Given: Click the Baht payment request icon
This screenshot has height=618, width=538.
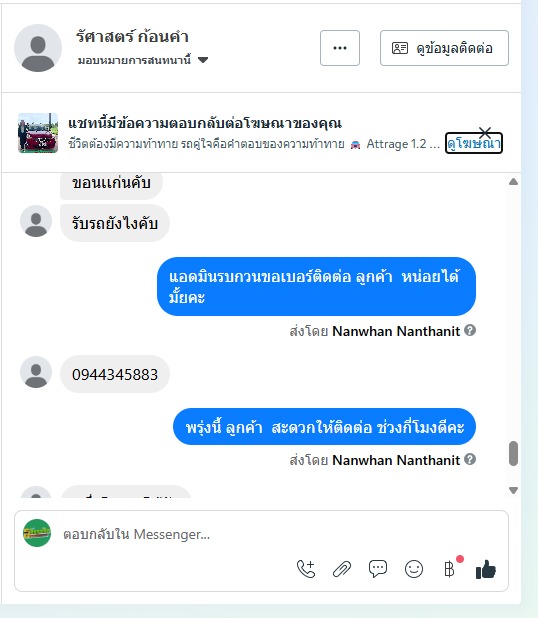Looking at the screenshot, I should click(449, 569).
